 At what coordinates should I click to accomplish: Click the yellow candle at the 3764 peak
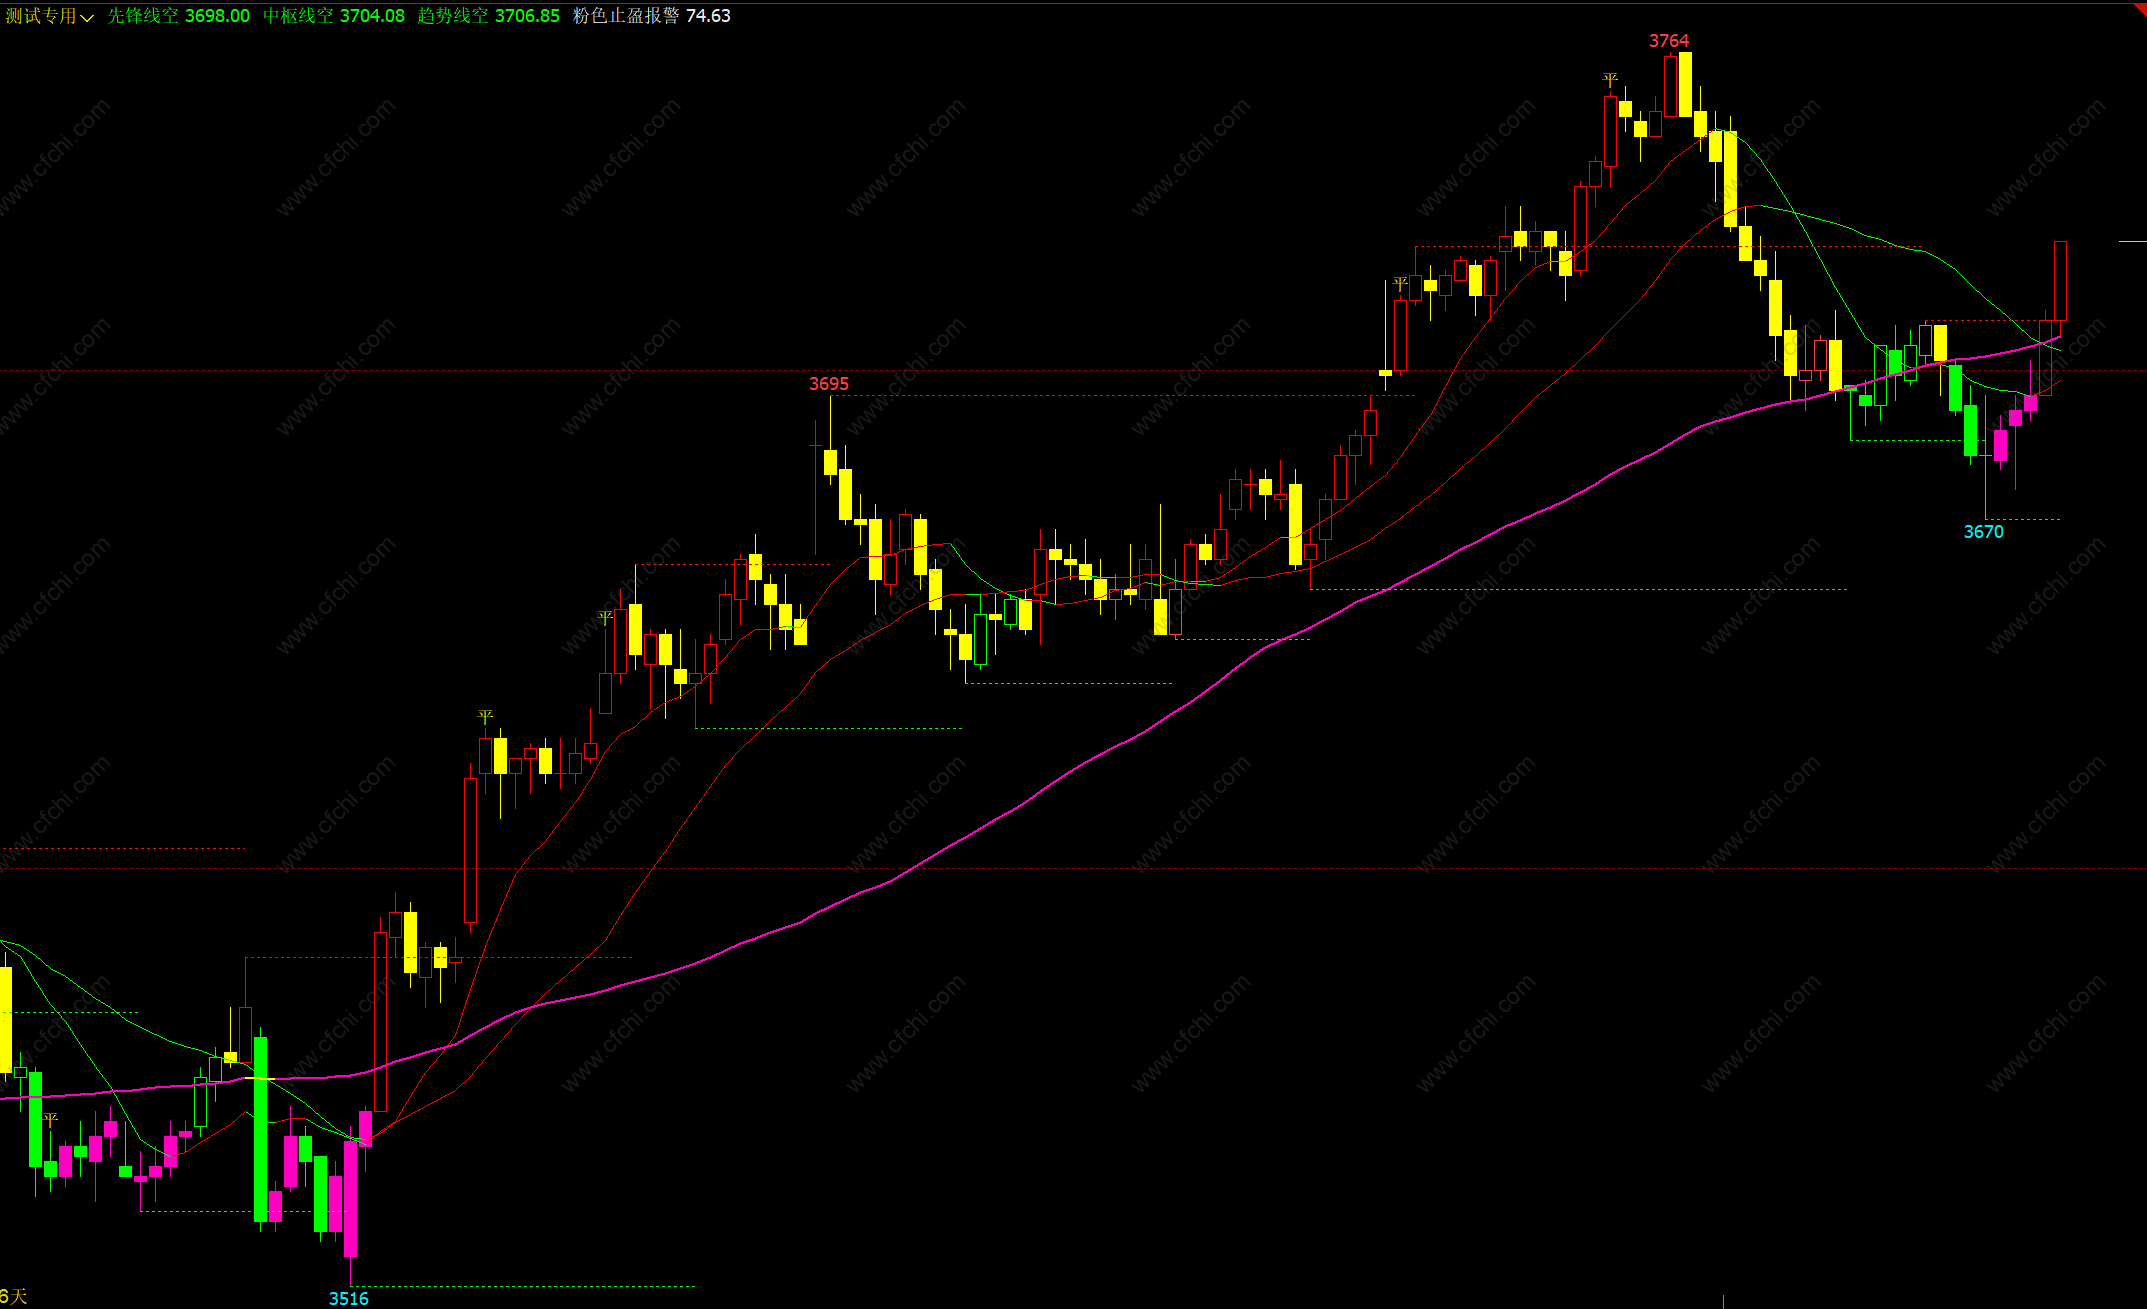[1685, 85]
